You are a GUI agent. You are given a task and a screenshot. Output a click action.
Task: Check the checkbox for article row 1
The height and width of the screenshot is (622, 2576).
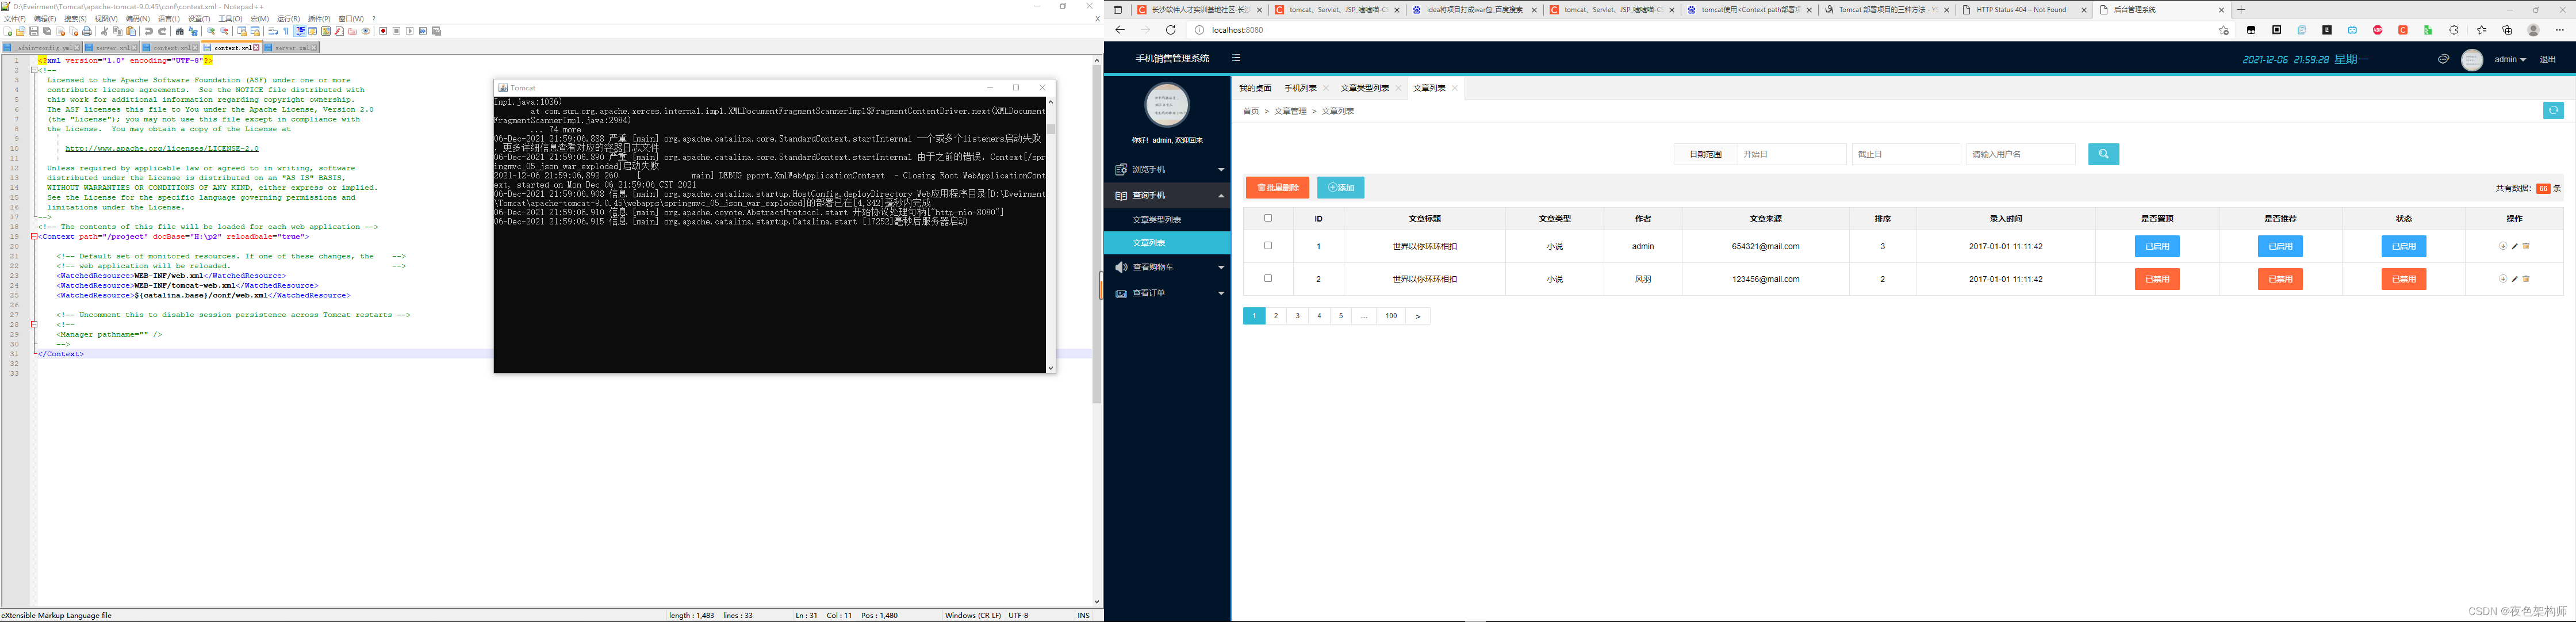click(1268, 246)
